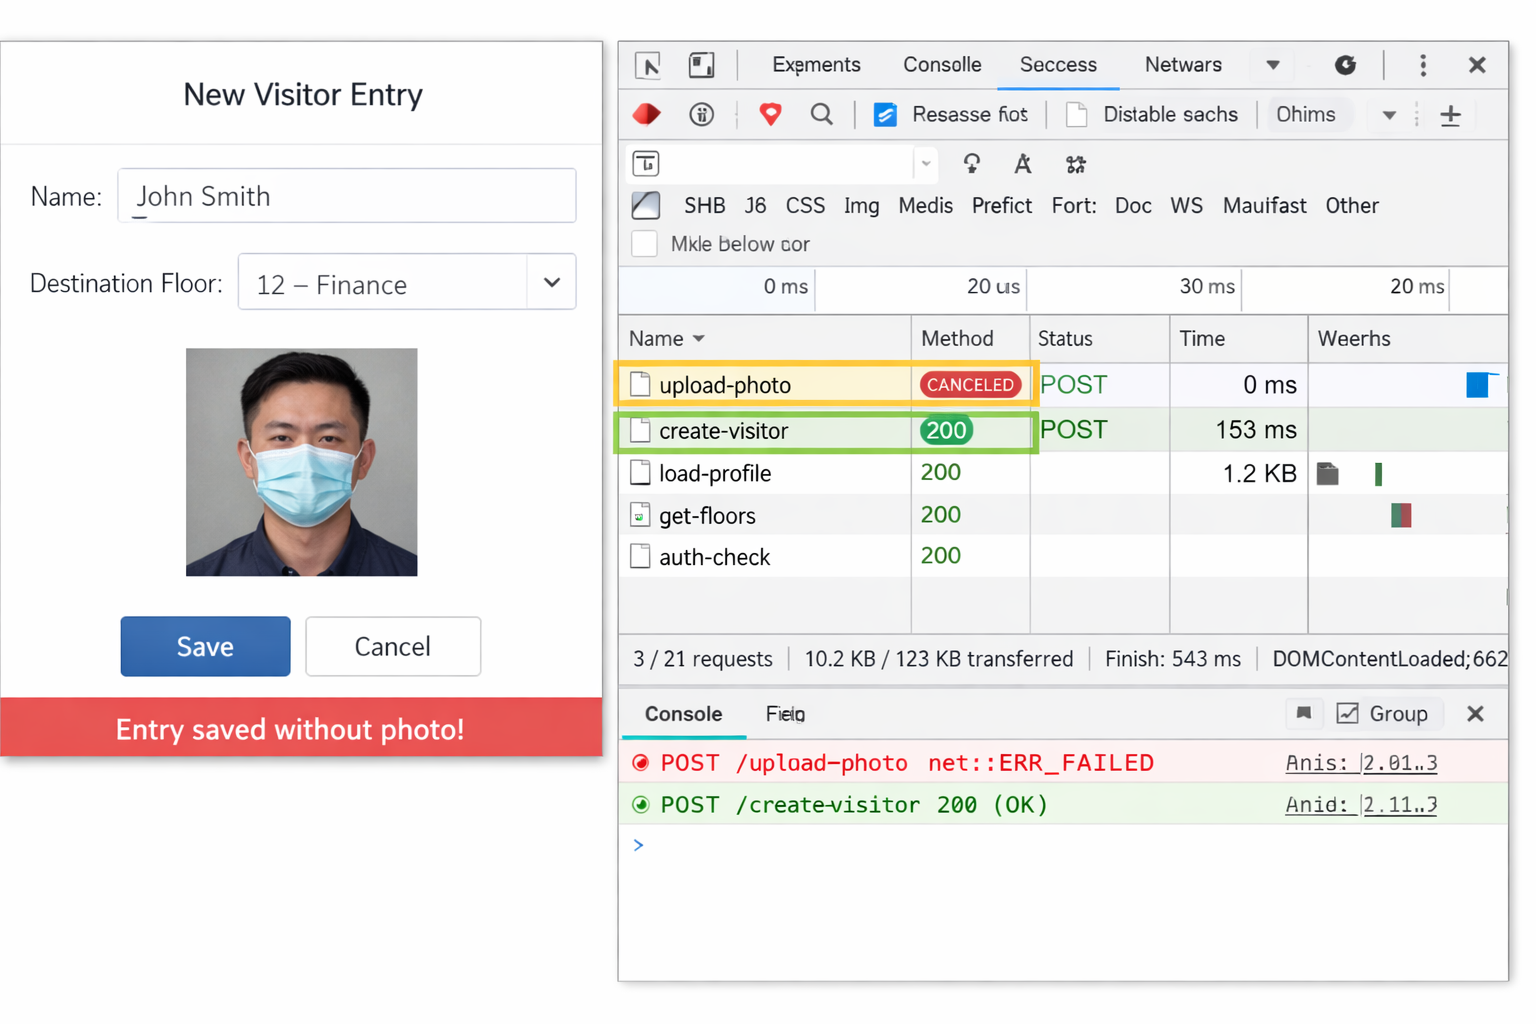
Task: Click the red record network log icon
Action: 647,115
